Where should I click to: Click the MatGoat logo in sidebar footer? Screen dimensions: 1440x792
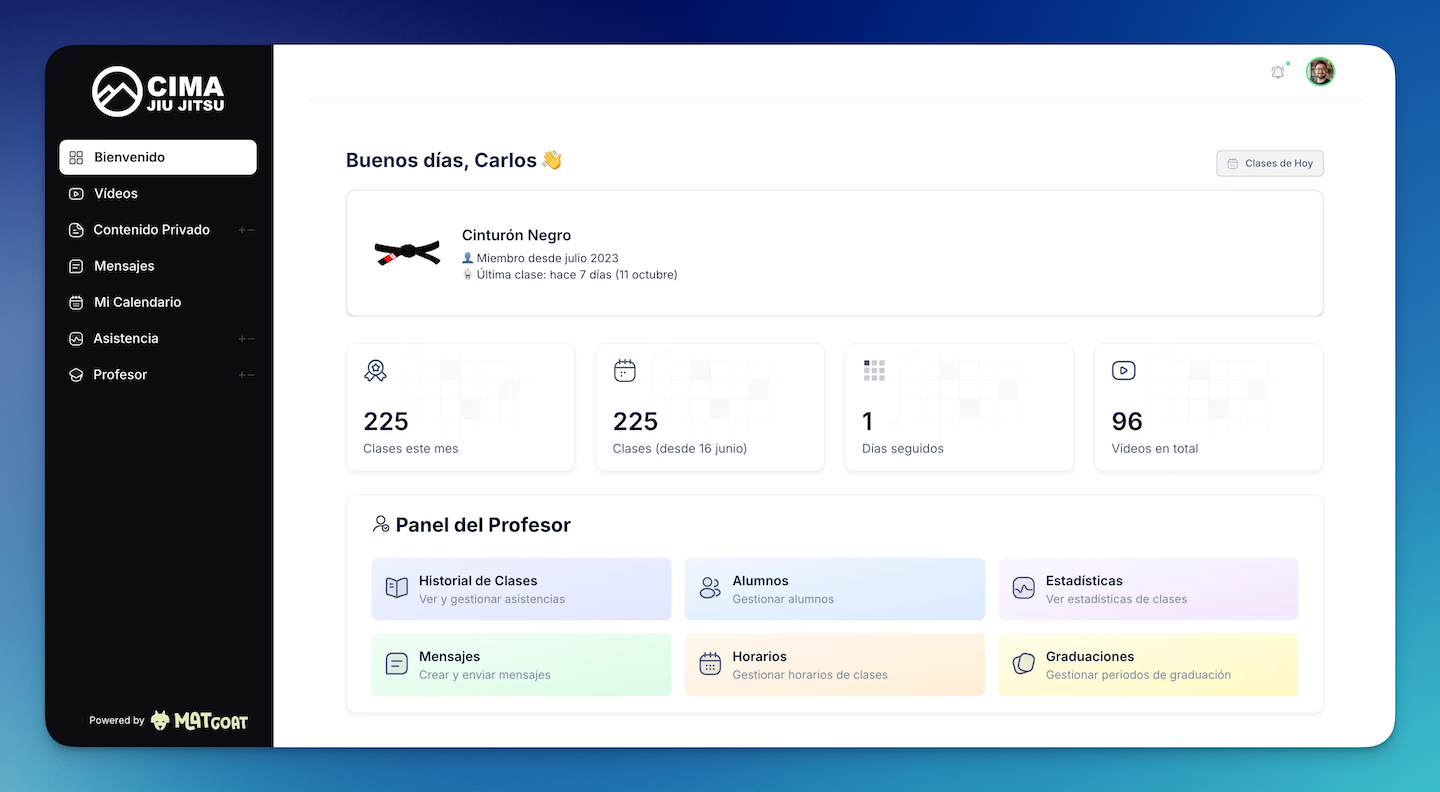[x=199, y=720]
